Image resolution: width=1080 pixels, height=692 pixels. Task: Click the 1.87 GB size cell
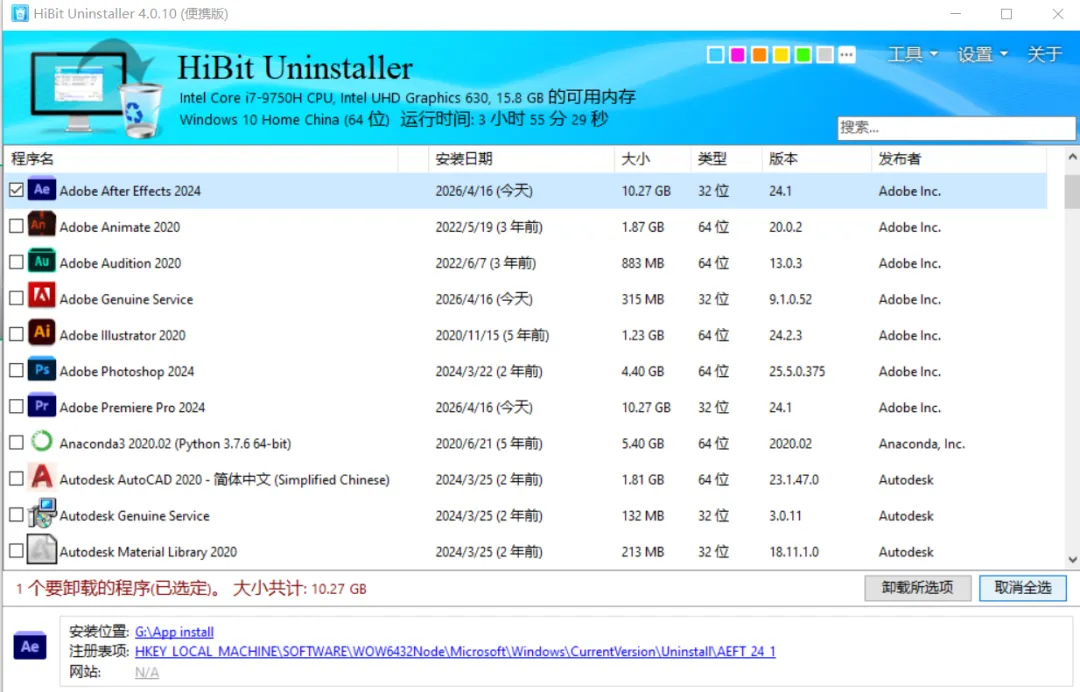tap(643, 227)
